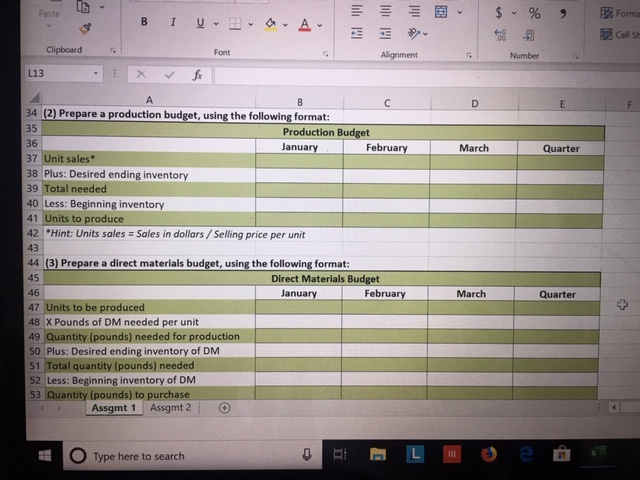Select column A header

point(149,100)
